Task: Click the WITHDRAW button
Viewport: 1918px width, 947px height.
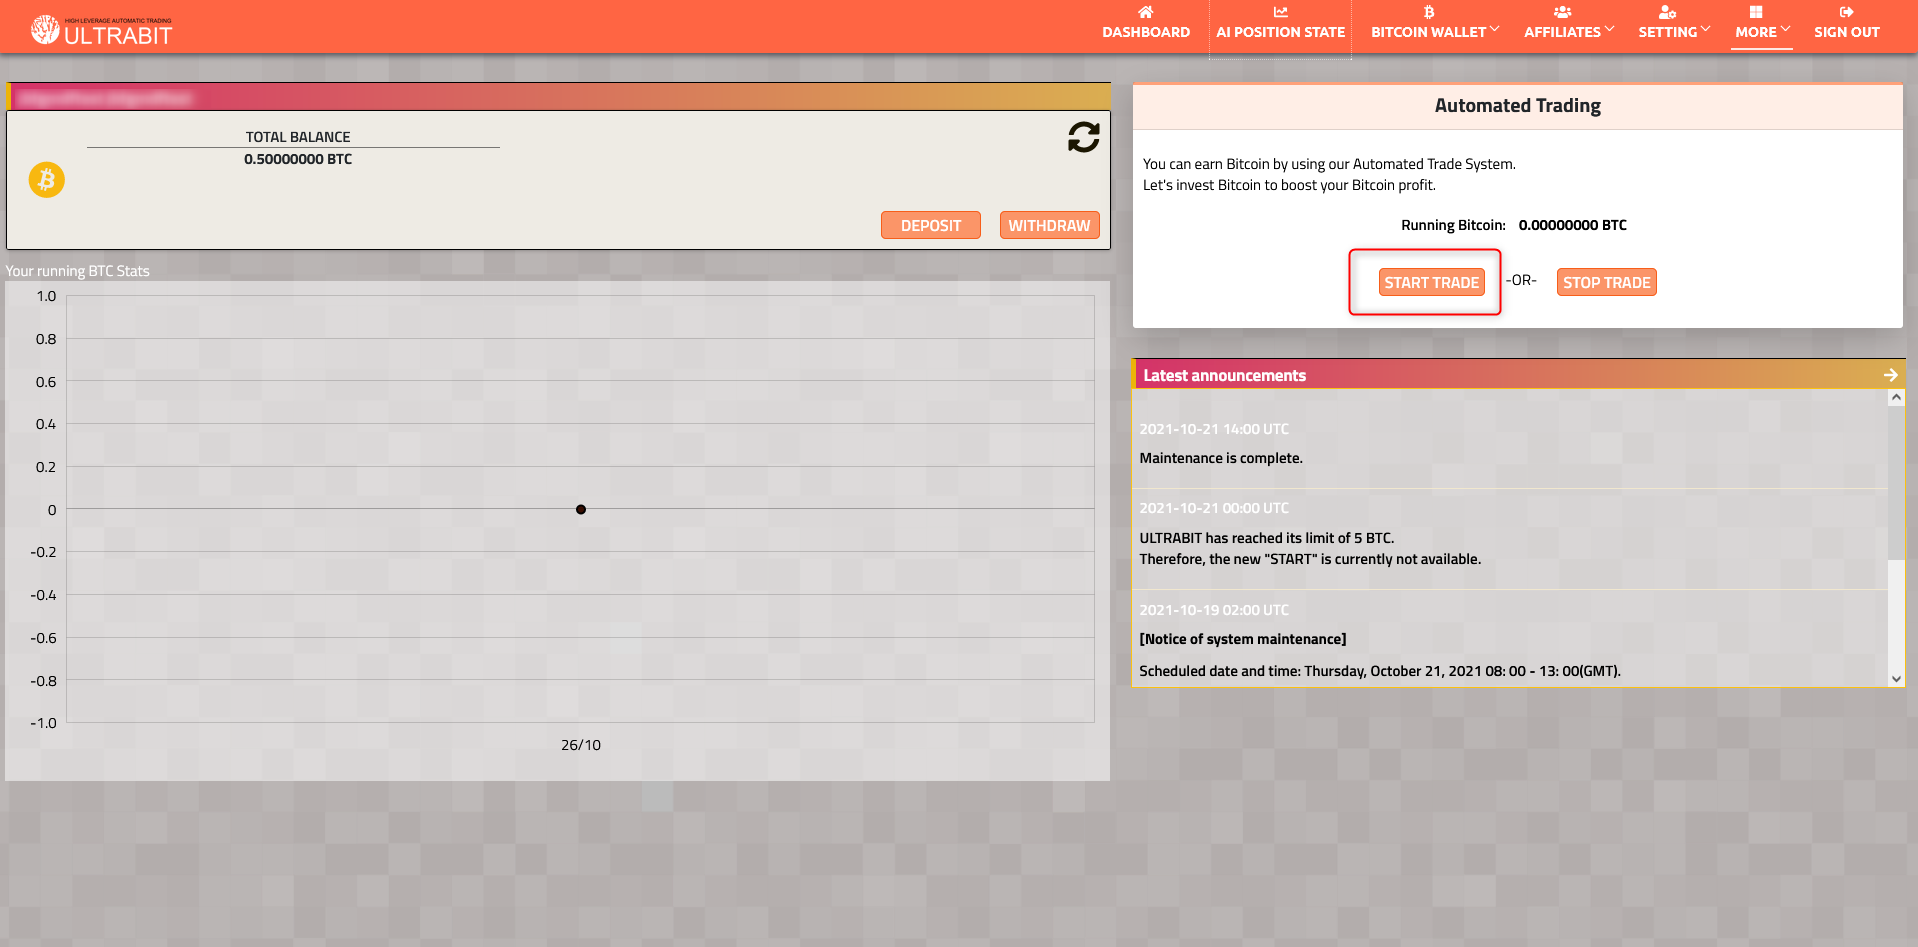Action: [1049, 225]
